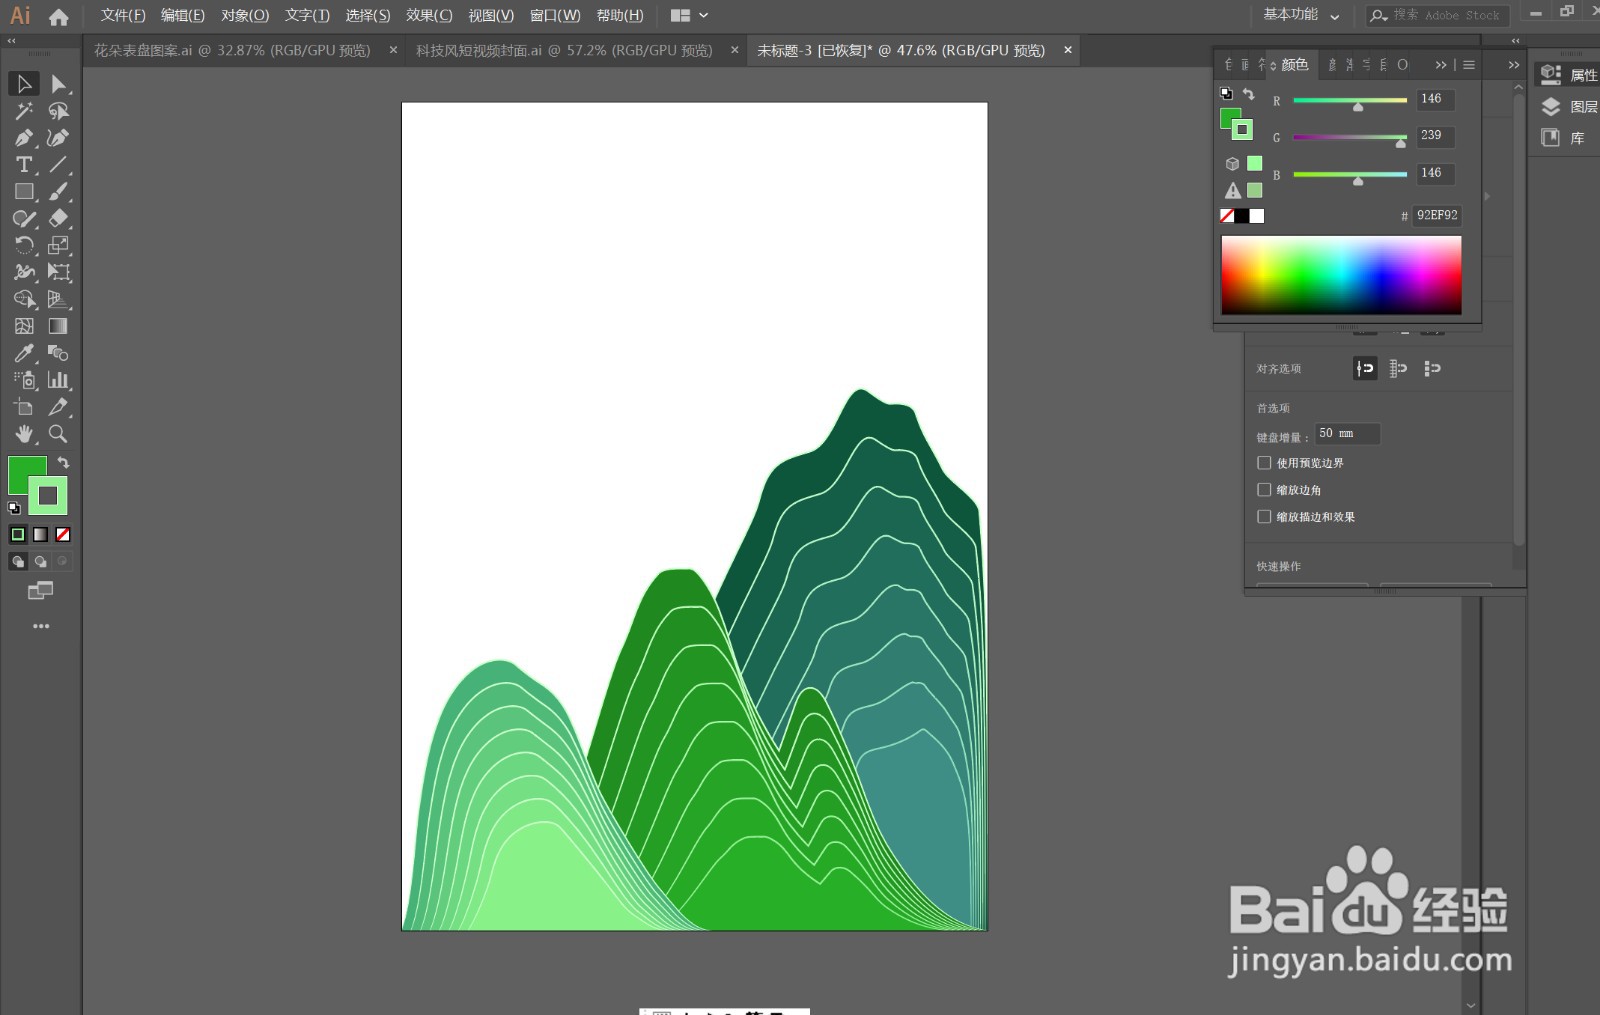Reset default fill and stroke in toolbar
1600x1015 pixels.
pos(14,508)
